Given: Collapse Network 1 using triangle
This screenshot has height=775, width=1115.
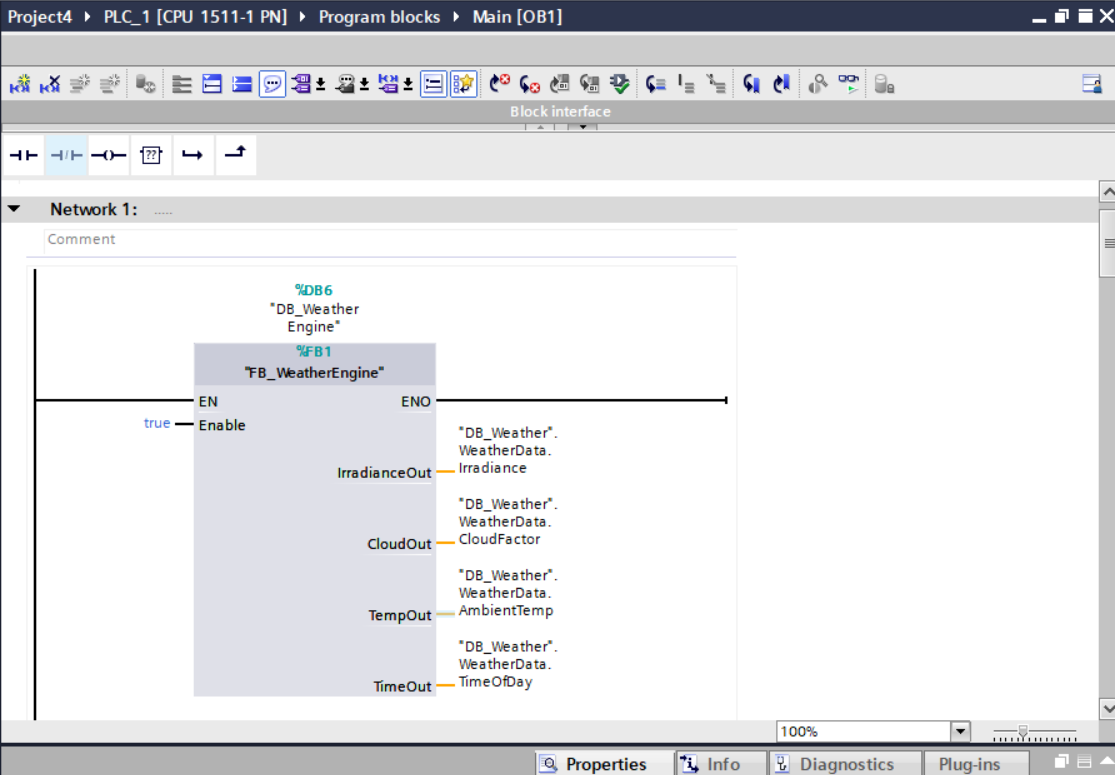Looking at the screenshot, I should pyautogui.click(x=14, y=209).
